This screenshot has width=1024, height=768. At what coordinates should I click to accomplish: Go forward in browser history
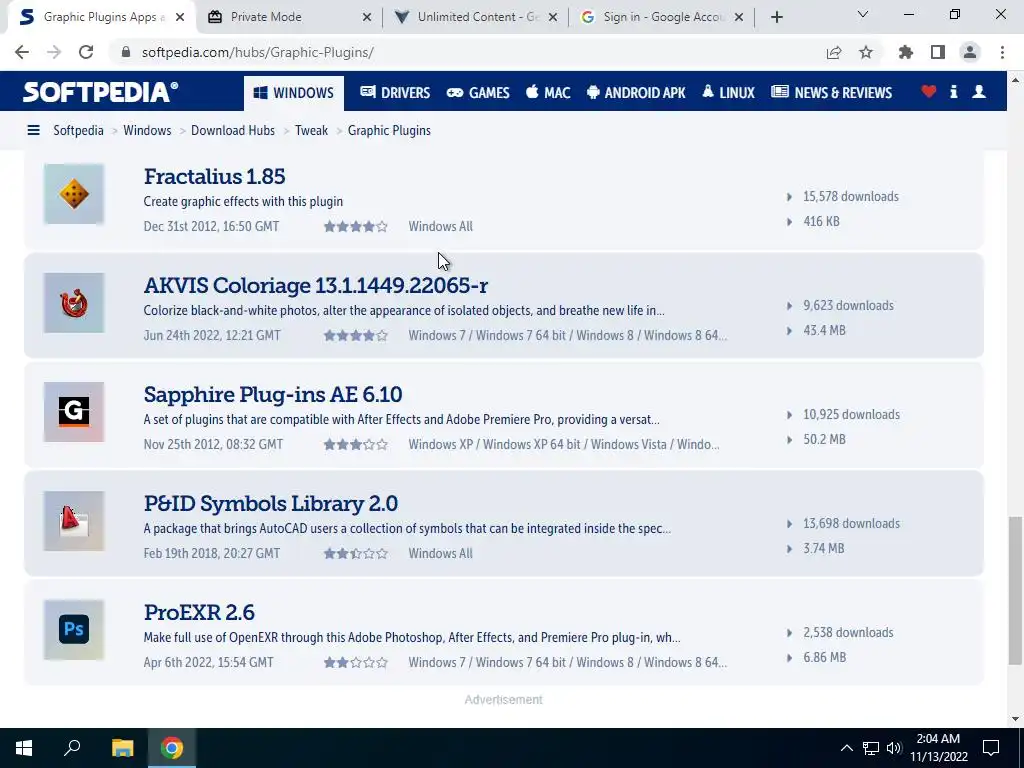(54, 52)
